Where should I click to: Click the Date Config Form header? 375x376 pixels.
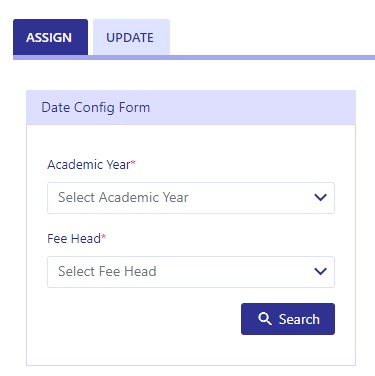point(96,107)
